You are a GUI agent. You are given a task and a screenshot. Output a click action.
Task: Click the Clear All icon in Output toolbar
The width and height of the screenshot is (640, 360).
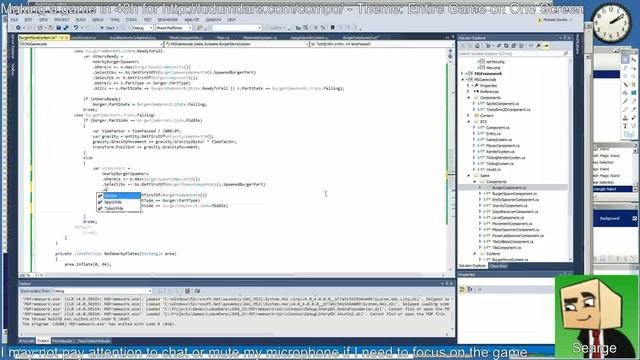point(187,291)
